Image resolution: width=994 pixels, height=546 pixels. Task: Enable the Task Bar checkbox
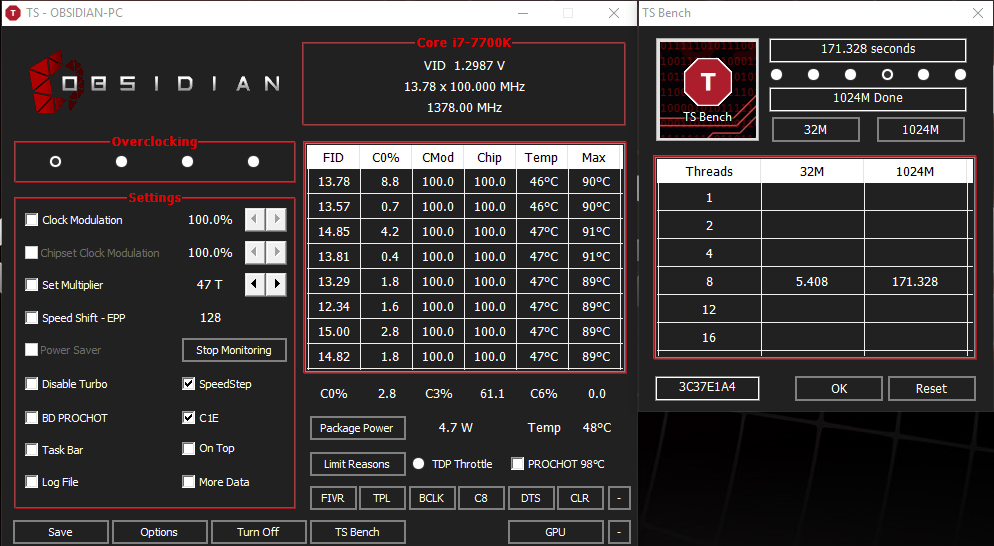pyautogui.click(x=32, y=450)
